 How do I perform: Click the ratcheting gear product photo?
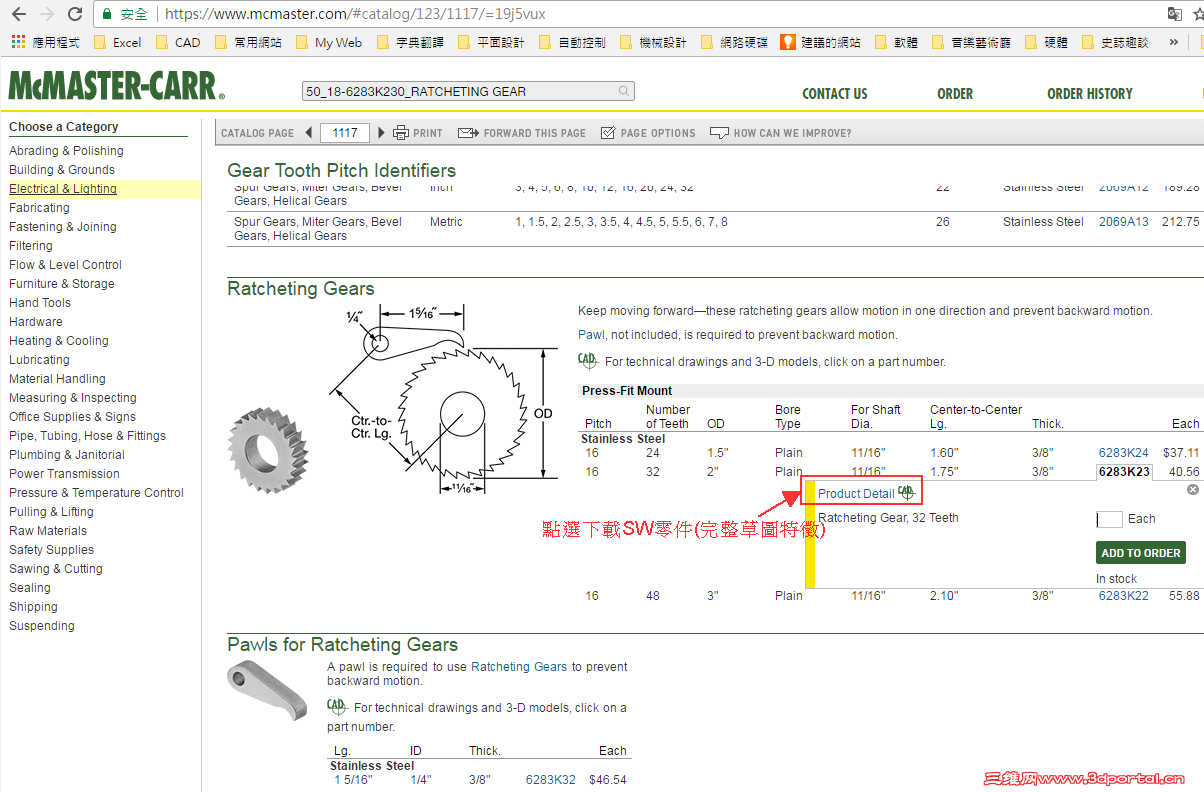click(268, 449)
